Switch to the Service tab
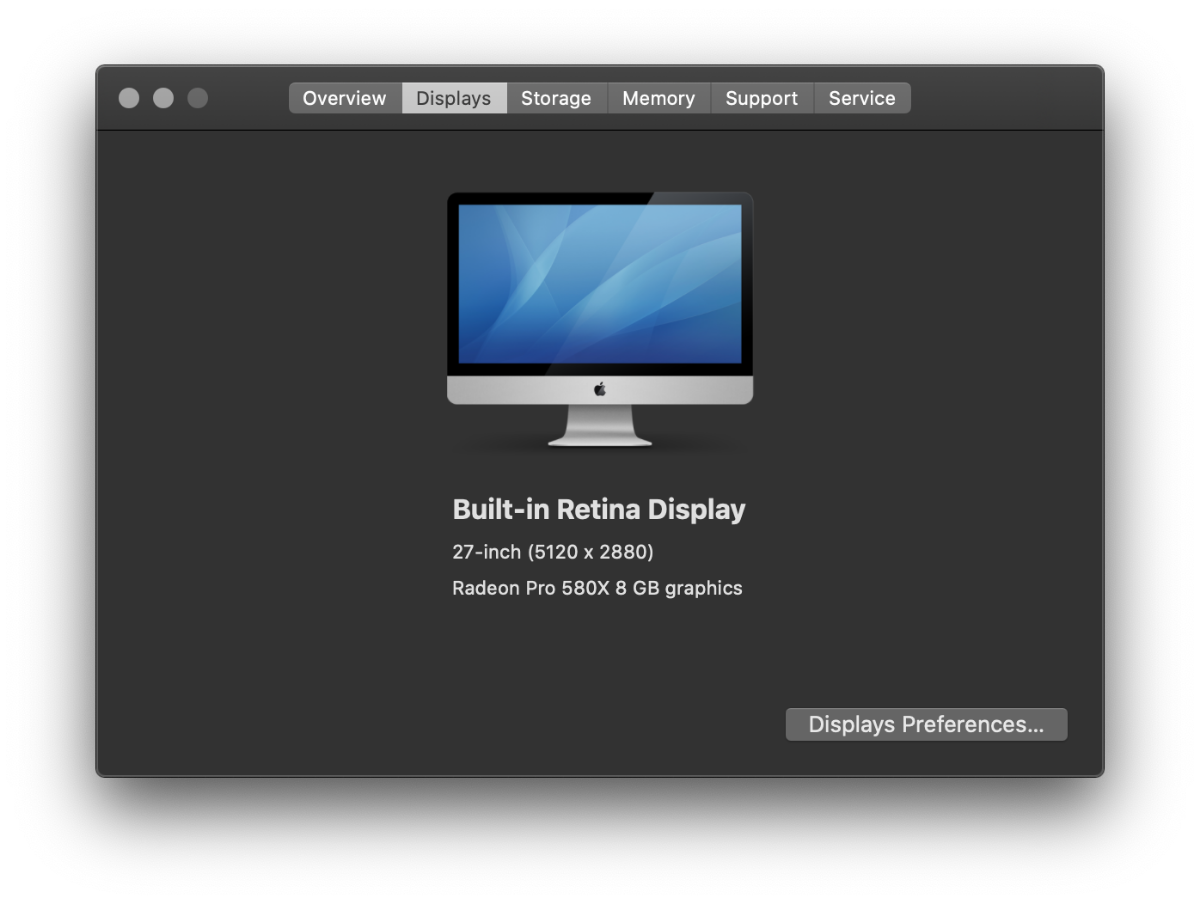Screen dimensions: 1200x904 [x=862, y=98]
